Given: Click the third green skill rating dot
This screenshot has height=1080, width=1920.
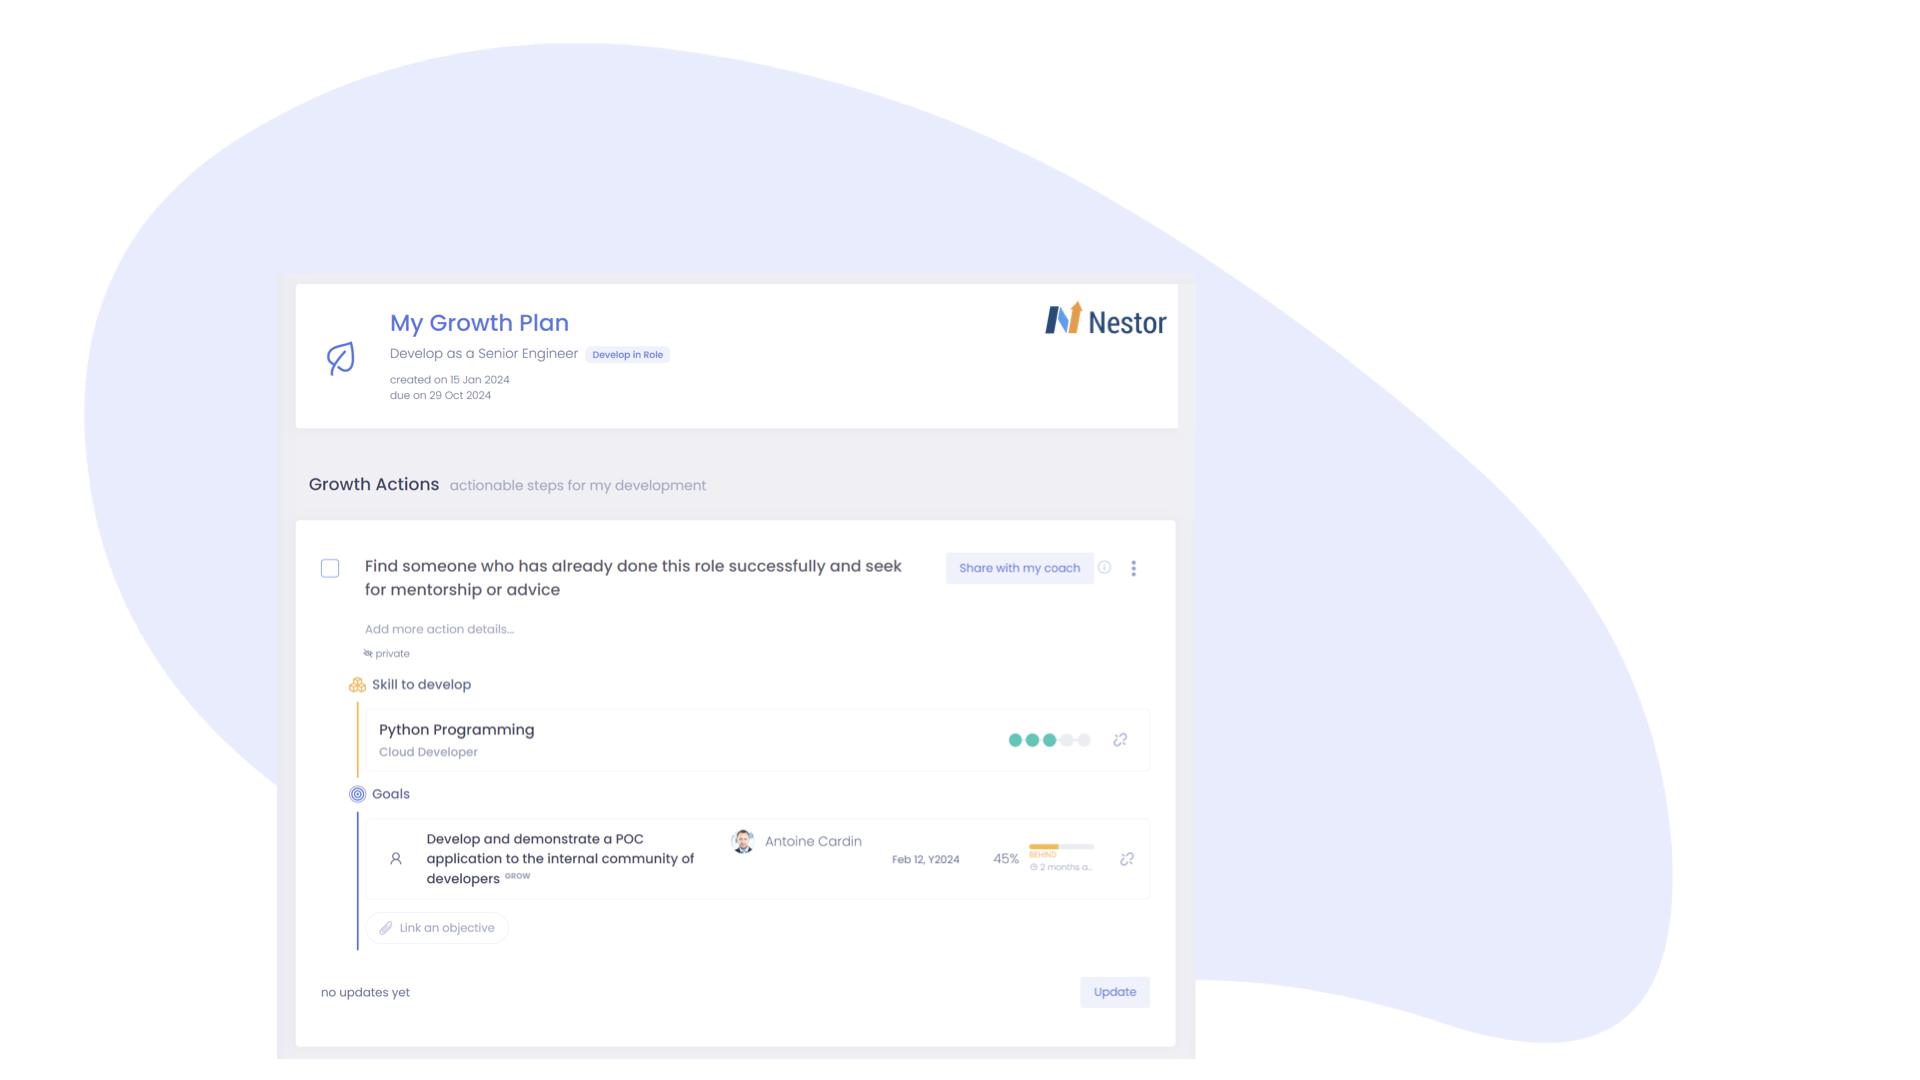Looking at the screenshot, I should point(1049,740).
